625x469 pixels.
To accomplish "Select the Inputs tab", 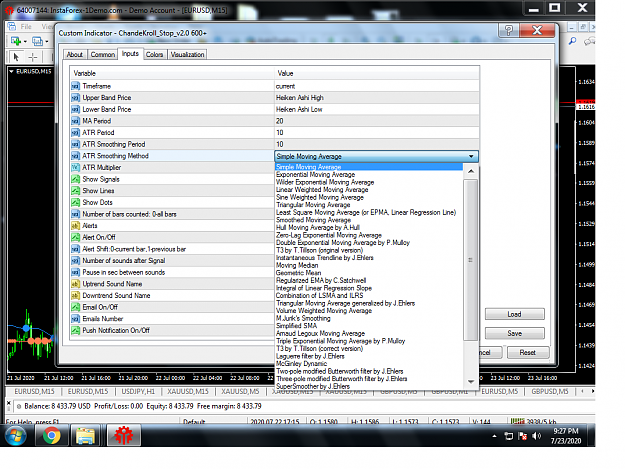I will click(x=130, y=53).
